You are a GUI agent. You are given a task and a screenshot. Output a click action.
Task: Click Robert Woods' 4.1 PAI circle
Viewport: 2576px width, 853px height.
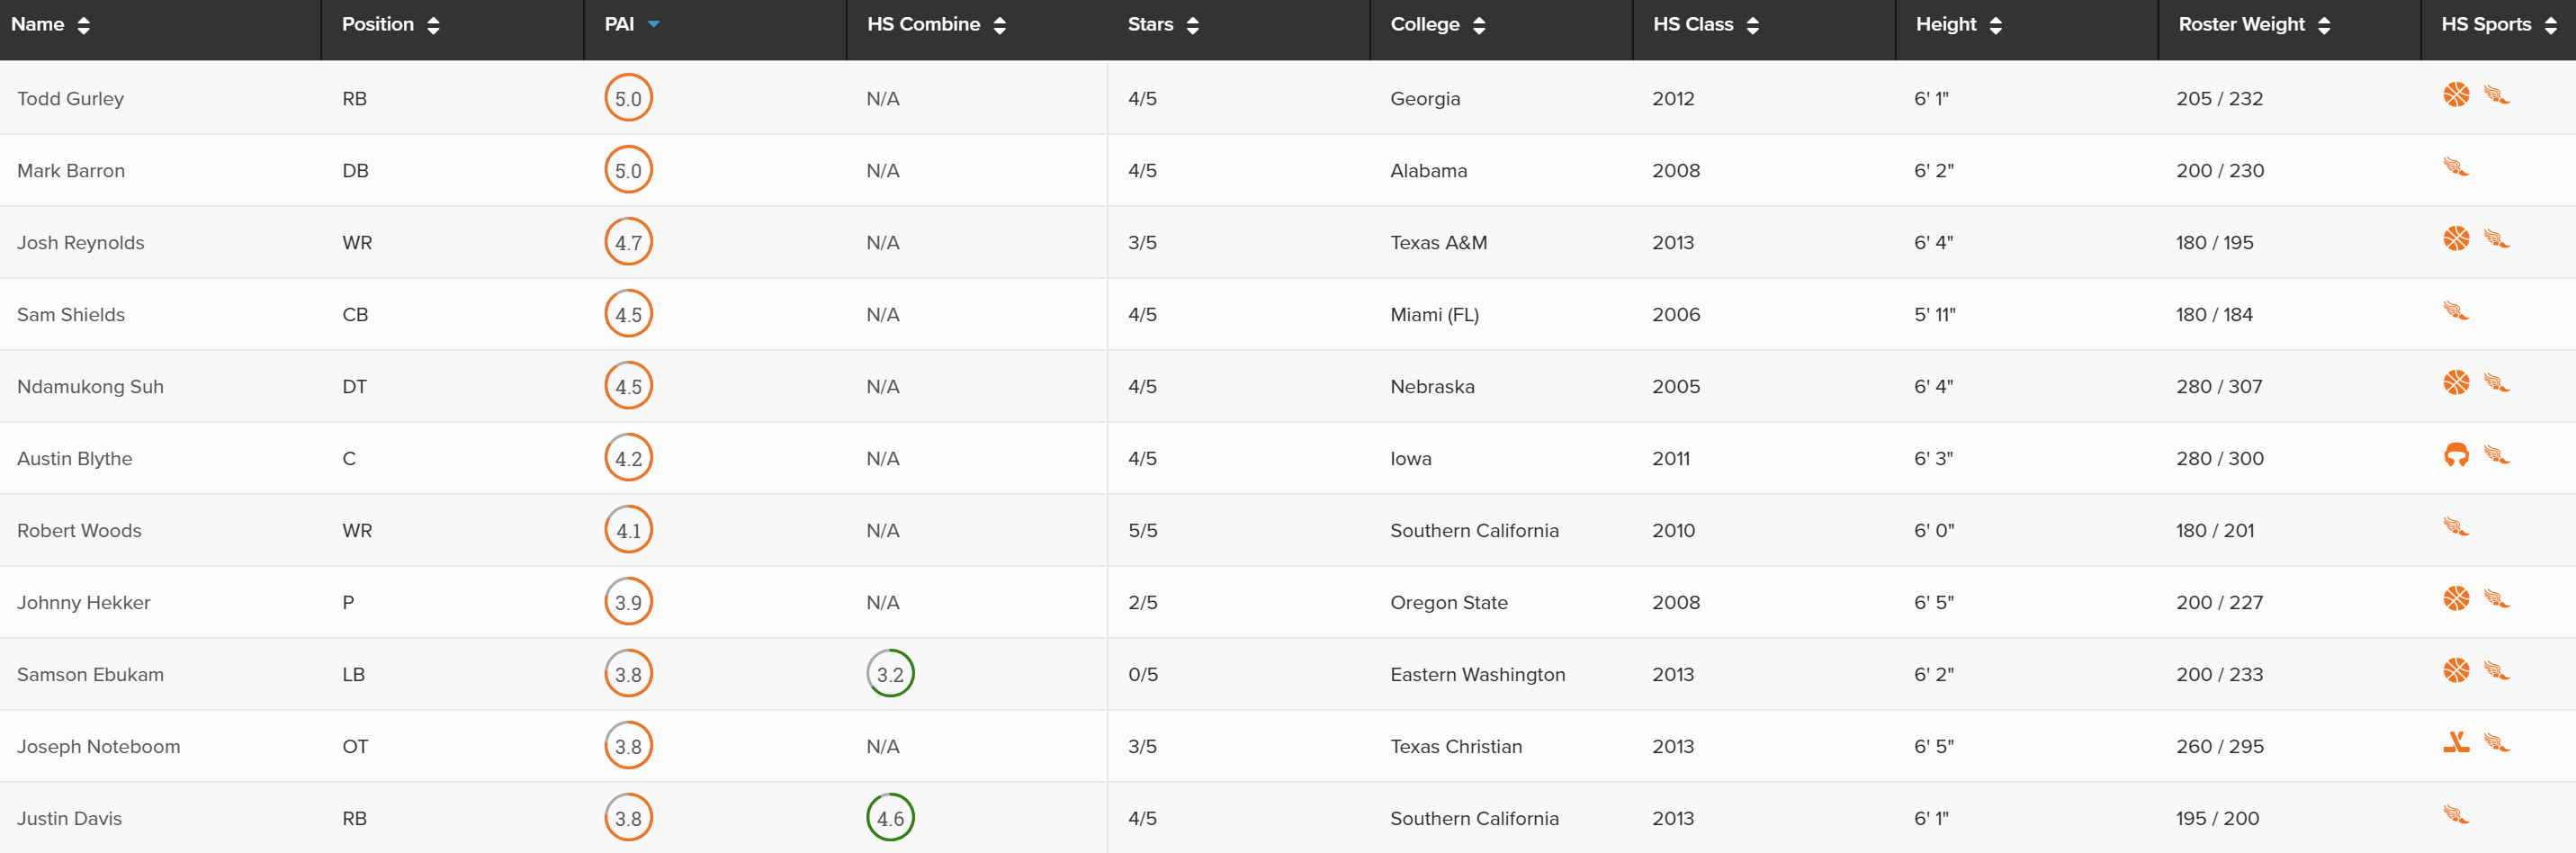tap(628, 530)
